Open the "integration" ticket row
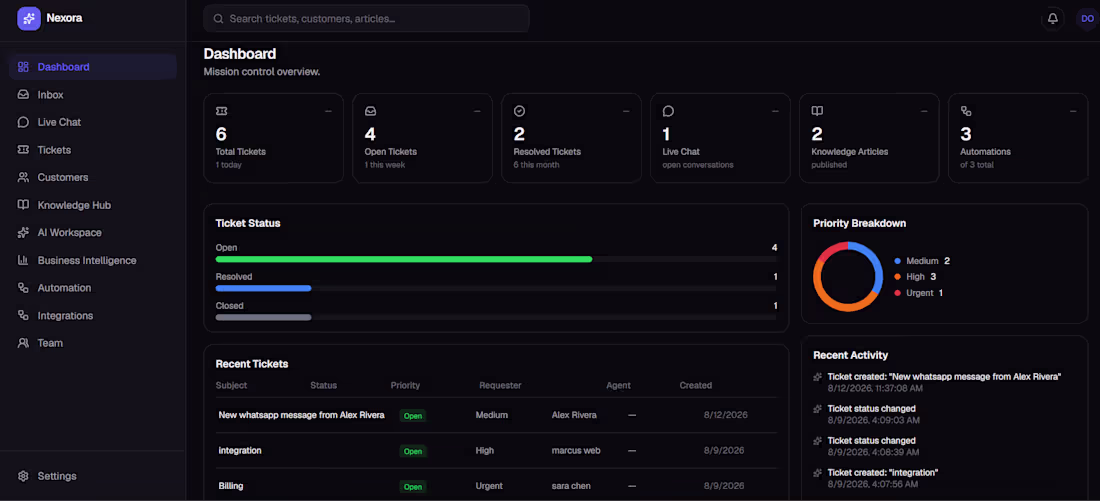This screenshot has width=1100, height=501. click(x=496, y=450)
